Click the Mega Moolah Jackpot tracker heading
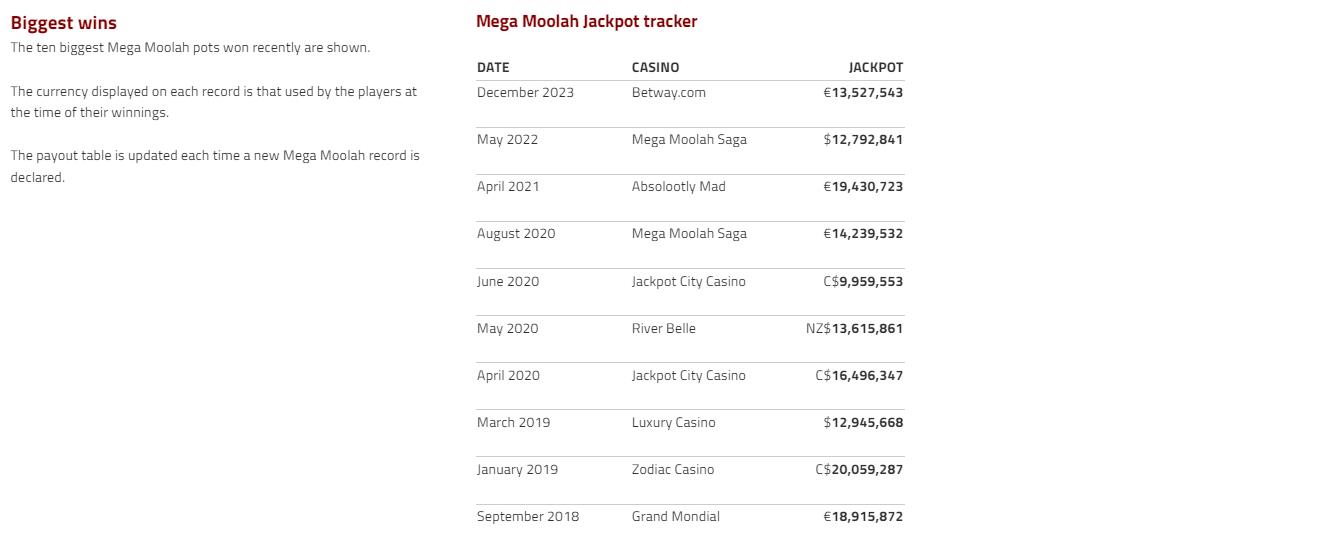 tap(586, 21)
